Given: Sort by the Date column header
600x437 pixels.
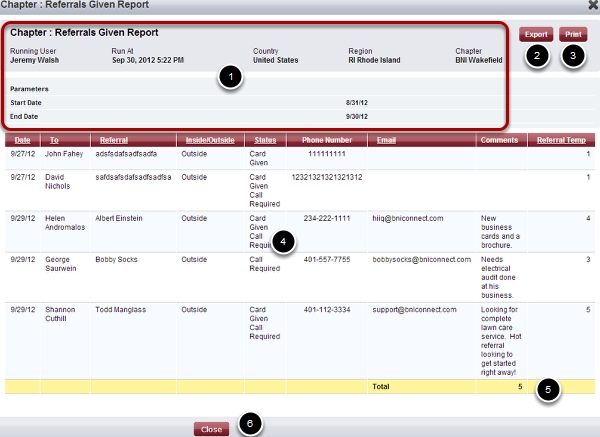Looking at the screenshot, I should pos(22,140).
